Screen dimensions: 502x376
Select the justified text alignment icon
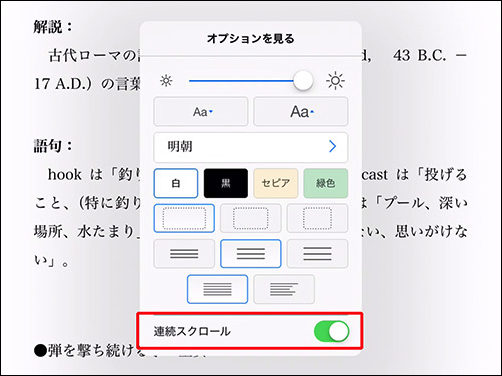click(217, 289)
